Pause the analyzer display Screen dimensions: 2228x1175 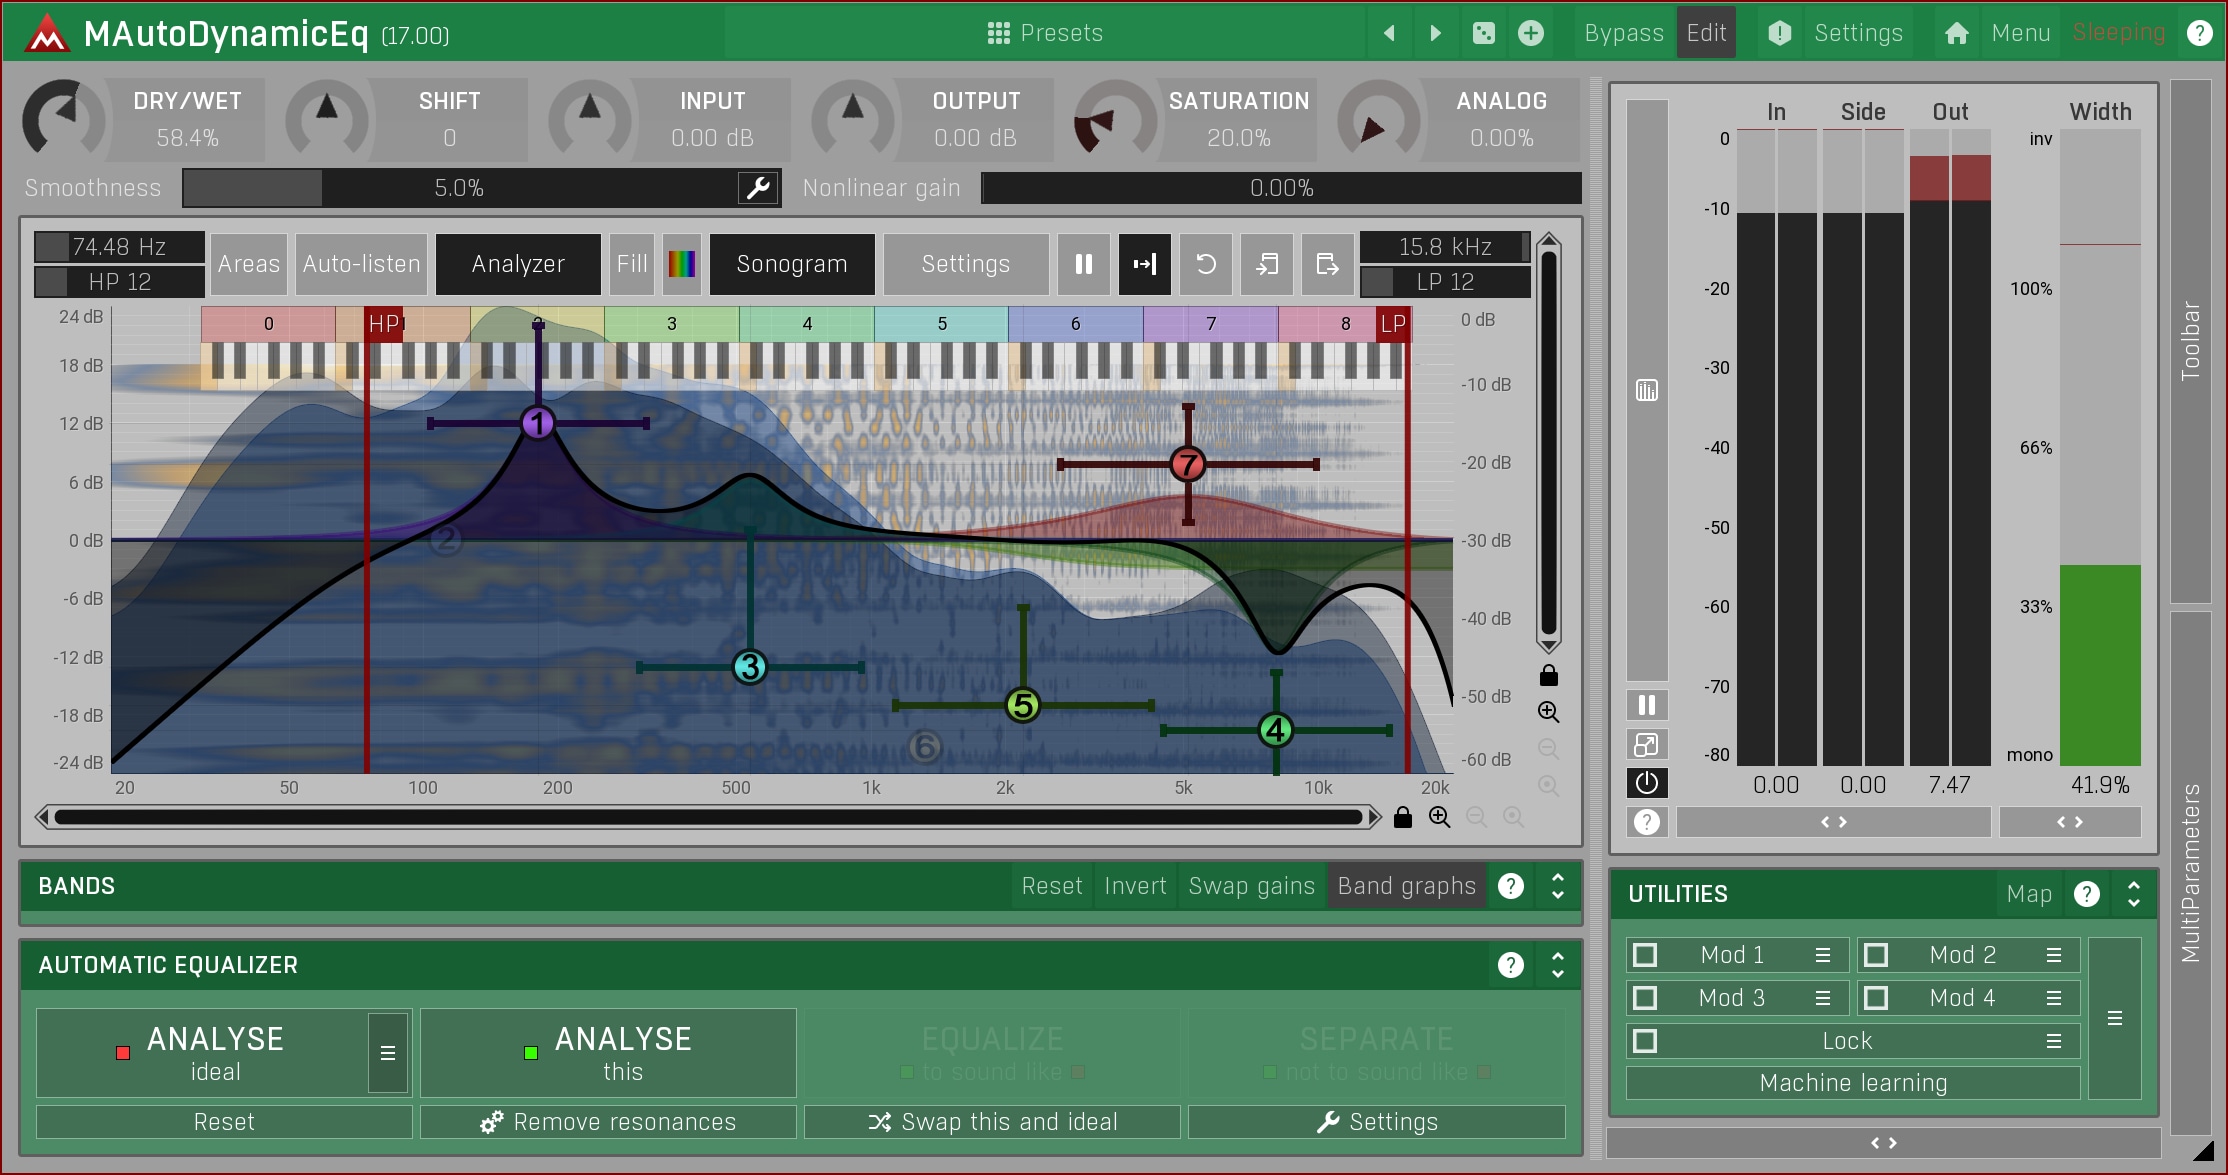click(1083, 264)
